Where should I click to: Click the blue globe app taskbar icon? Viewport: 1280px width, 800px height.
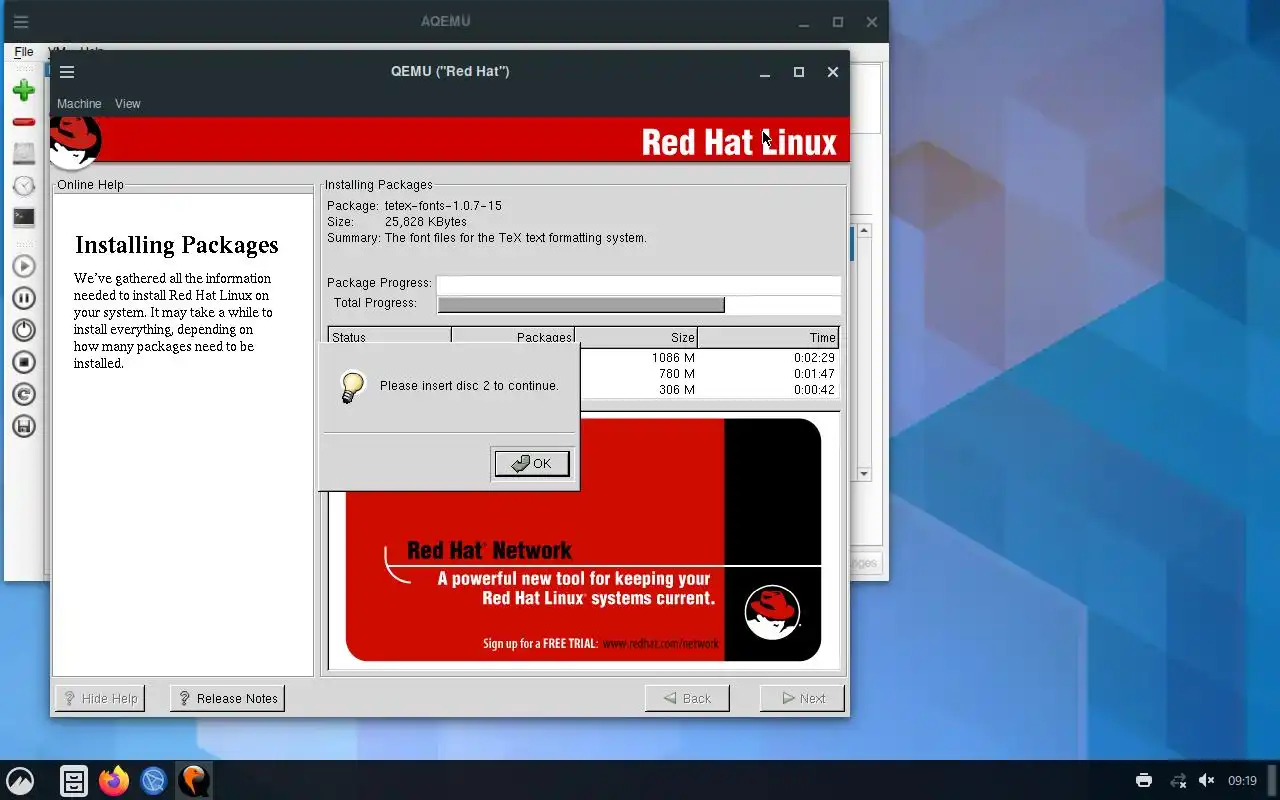coord(153,780)
